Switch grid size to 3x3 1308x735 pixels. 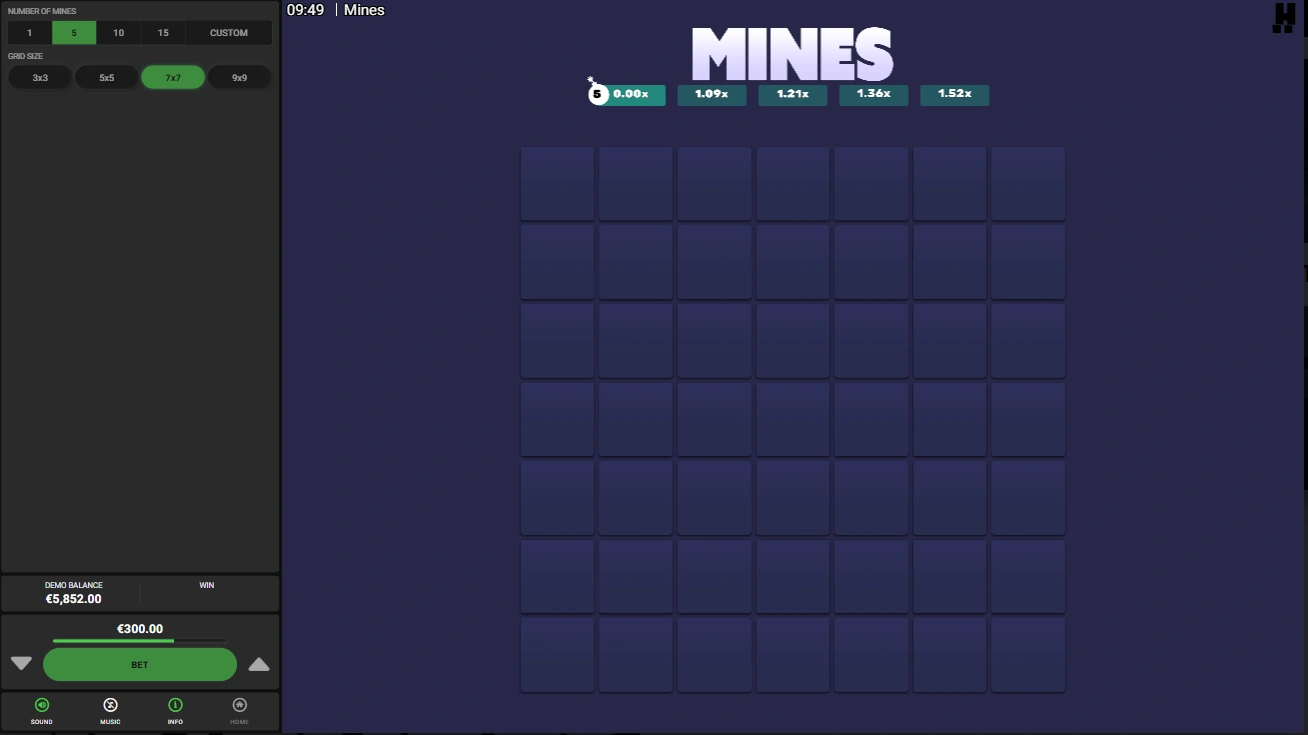pyautogui.click(x=40, y=78)
